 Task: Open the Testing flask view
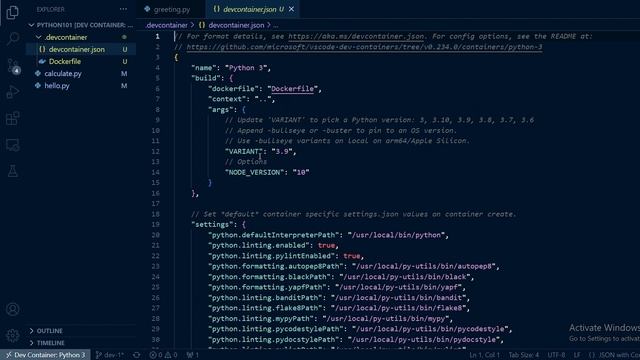tap(13, 171)
